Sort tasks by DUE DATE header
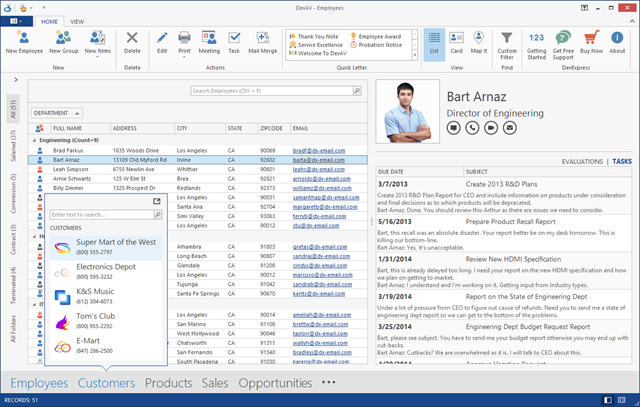Image resolution: width=640 pixels, height=407 pixels. tap(420, 172)
